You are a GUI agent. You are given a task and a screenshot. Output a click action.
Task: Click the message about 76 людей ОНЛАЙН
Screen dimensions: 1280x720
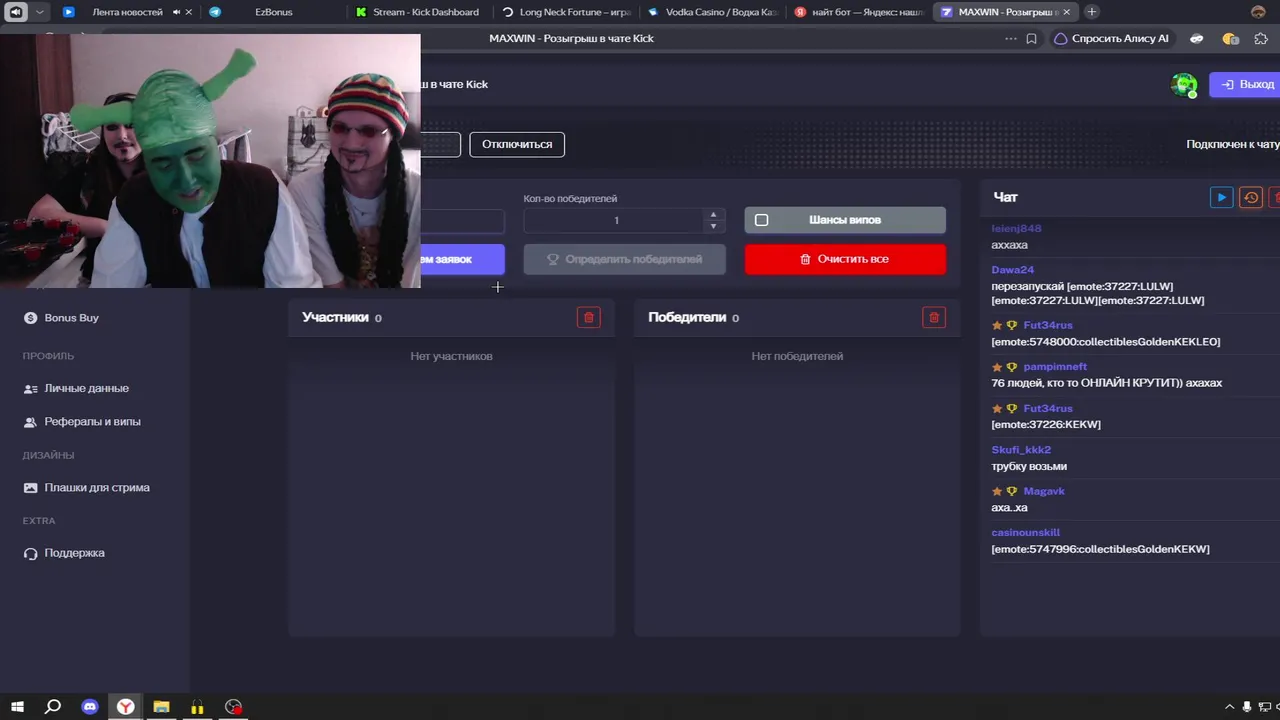[1107, 383]
